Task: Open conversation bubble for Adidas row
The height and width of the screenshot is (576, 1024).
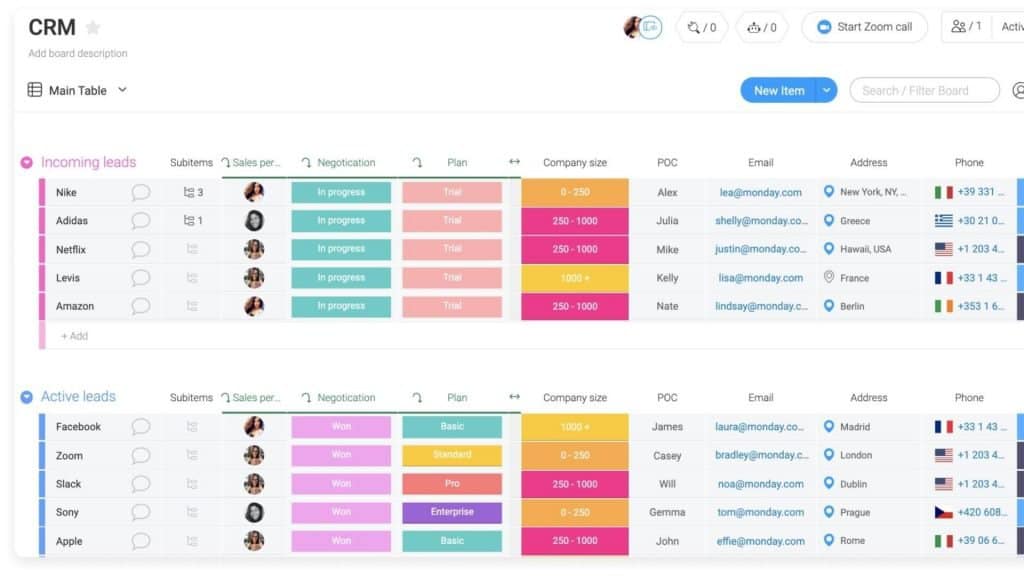Action: point(140,221)
